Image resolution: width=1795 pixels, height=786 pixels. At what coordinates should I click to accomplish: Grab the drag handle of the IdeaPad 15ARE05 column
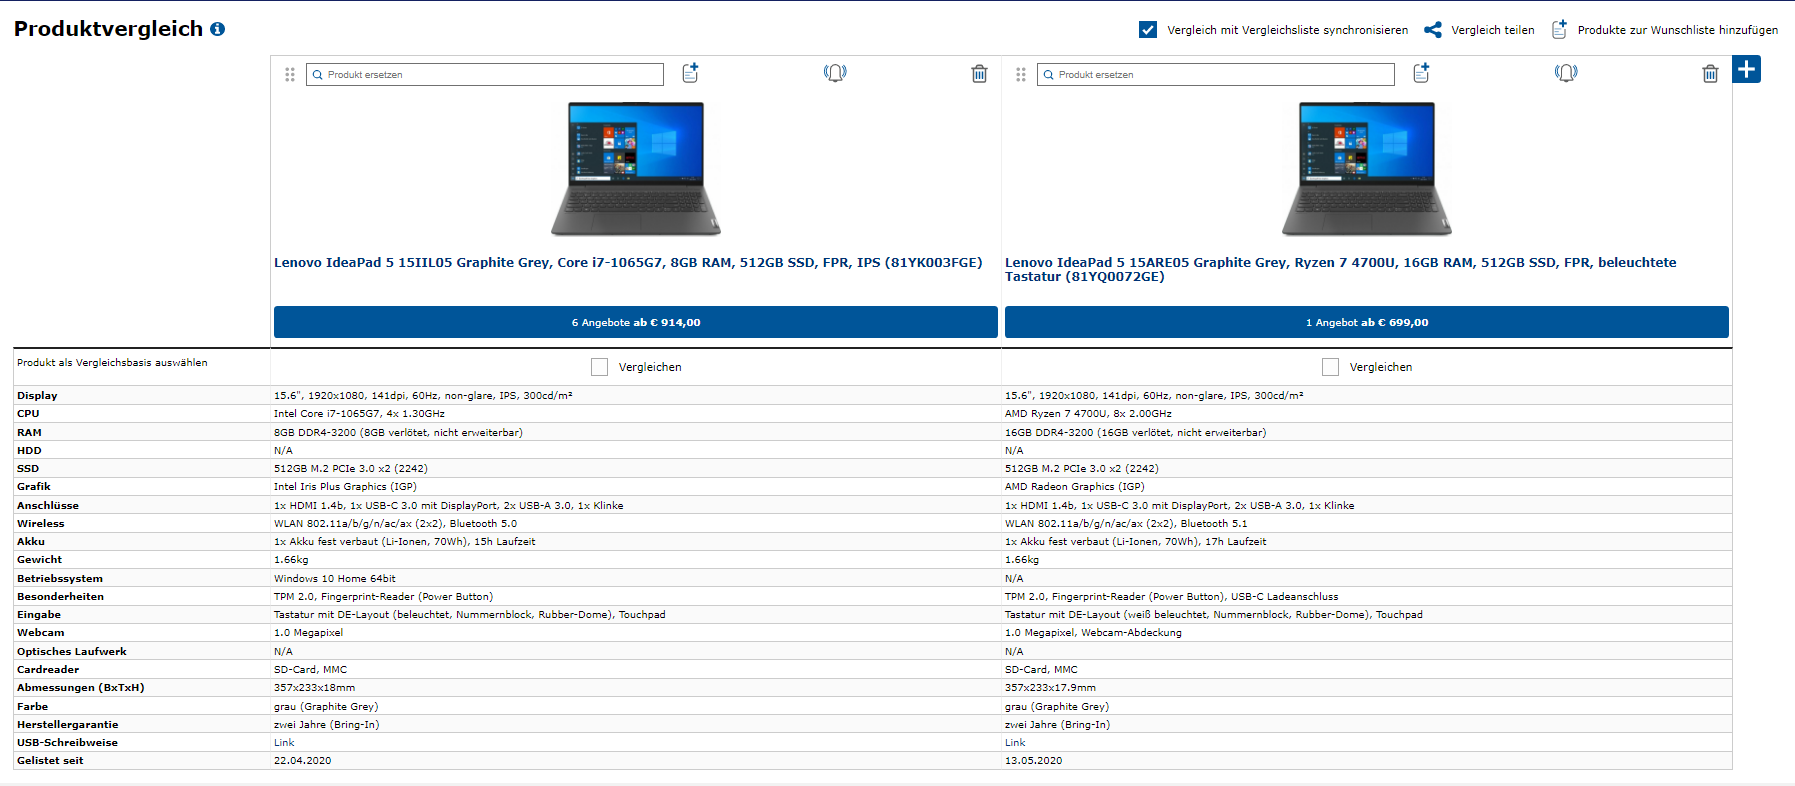point(1021,75)
